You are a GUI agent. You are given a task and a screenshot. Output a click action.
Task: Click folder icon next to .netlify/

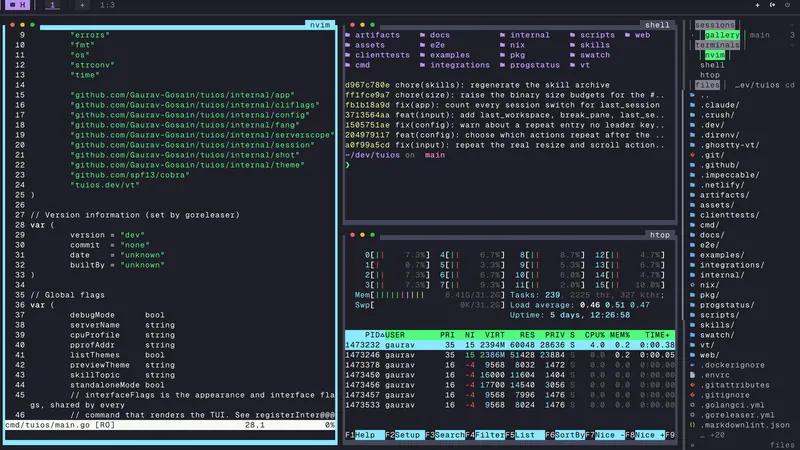point(692,185)
